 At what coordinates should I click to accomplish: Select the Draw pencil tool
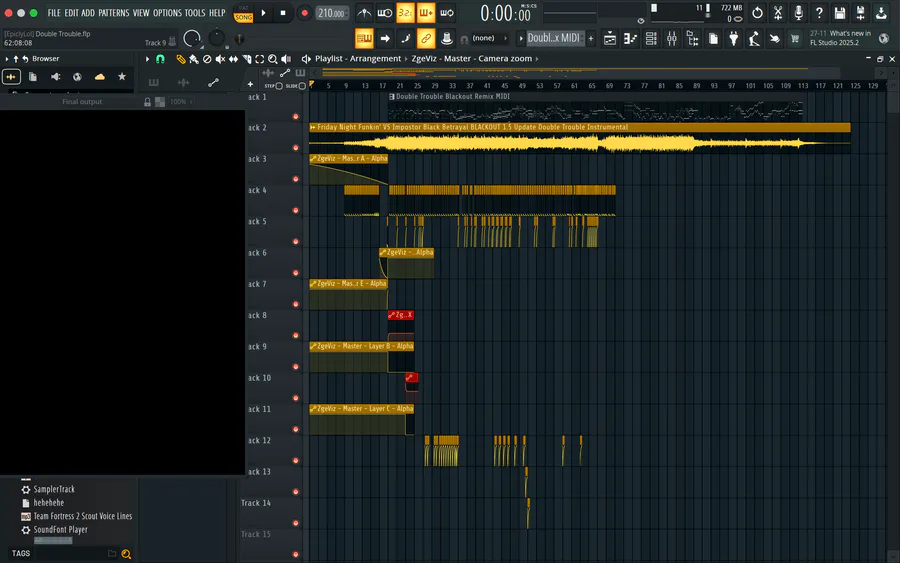(181, 59)
